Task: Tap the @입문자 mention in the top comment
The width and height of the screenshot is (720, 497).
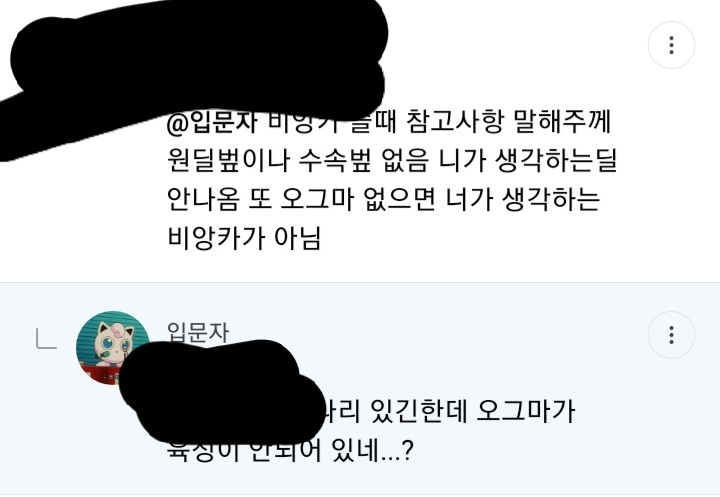Action: 212,123
